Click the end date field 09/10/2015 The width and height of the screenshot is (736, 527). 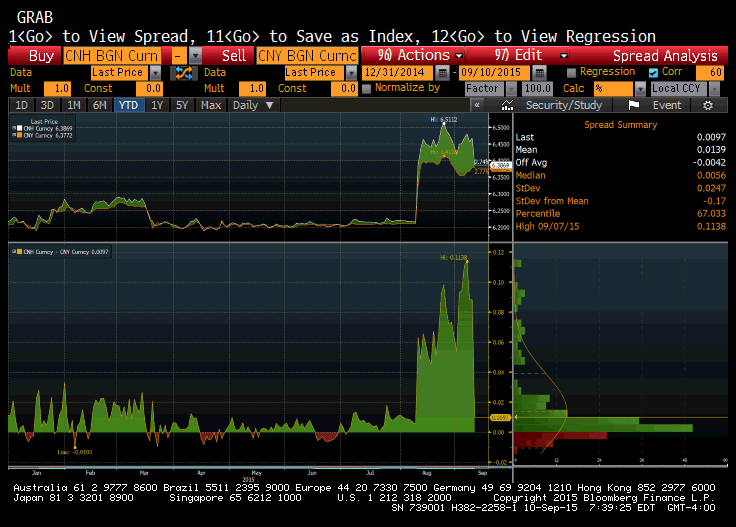click(495, 73)
